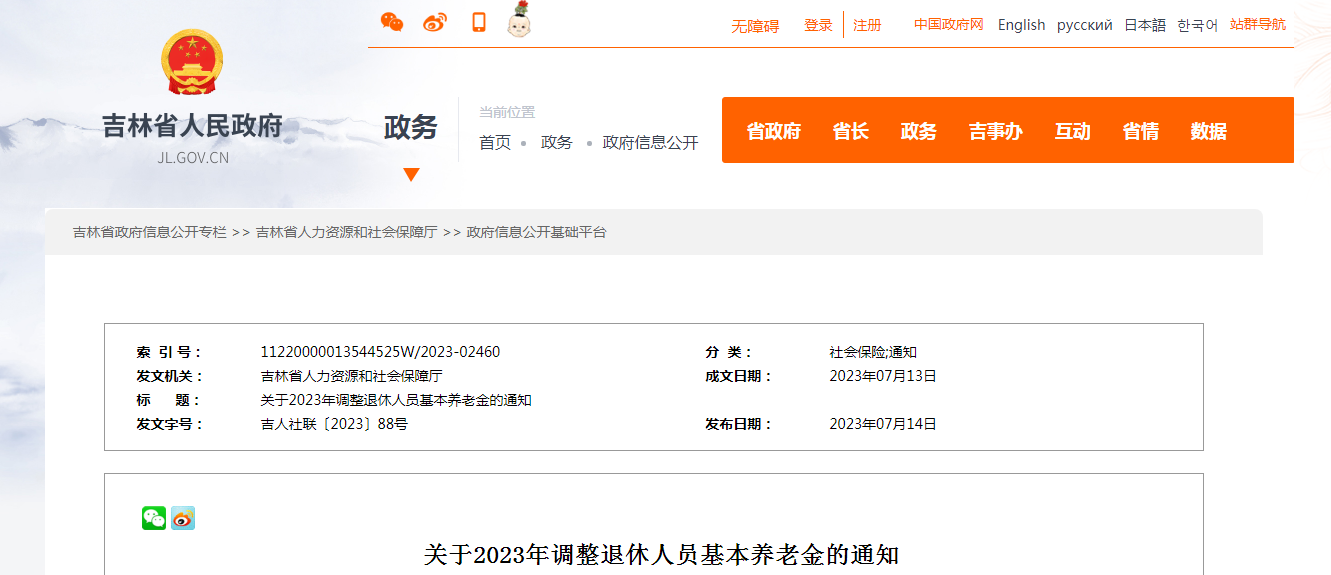Click the cartoon assistant avatar icon
The width and height of the screenshot is (1331, 575).
[x=519, y=20]
